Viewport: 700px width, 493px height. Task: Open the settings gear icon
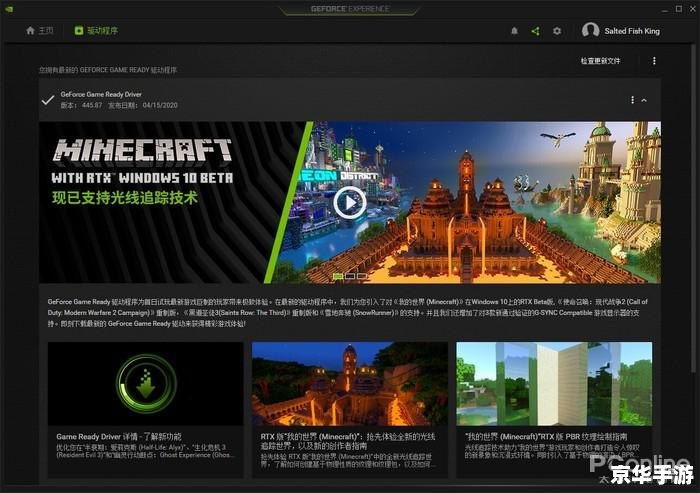[557, 31]
